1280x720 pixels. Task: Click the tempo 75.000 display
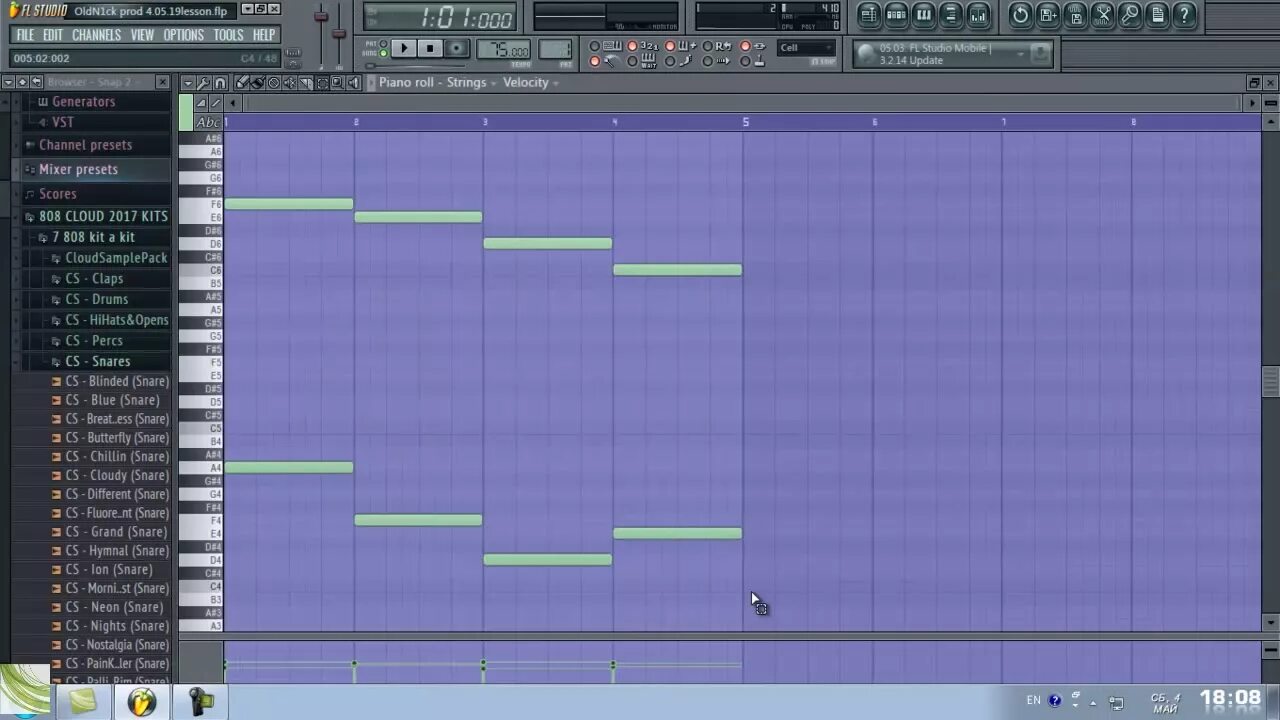504,50
